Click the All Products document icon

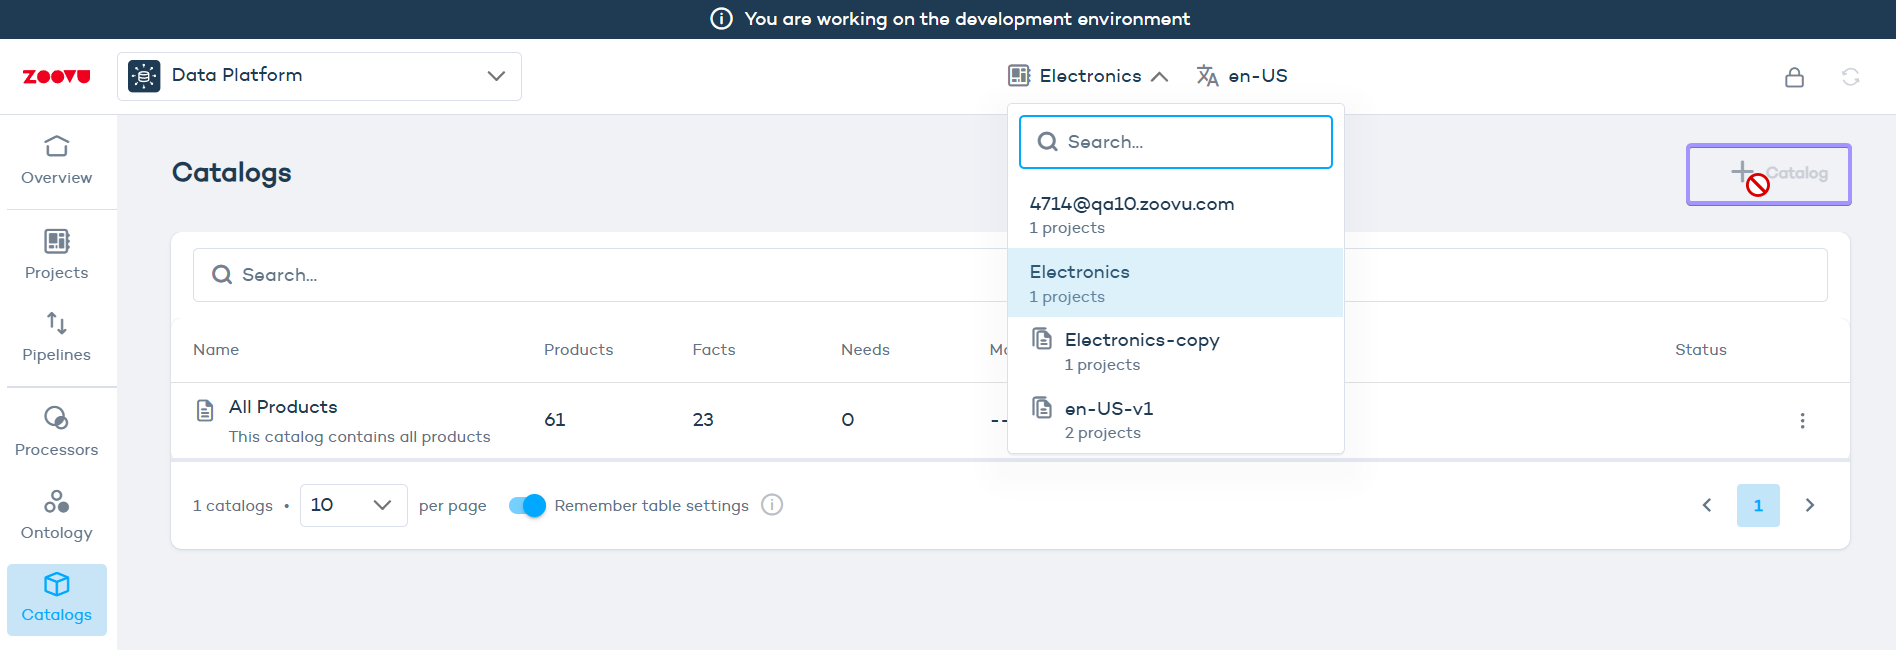tap(205, 410)
